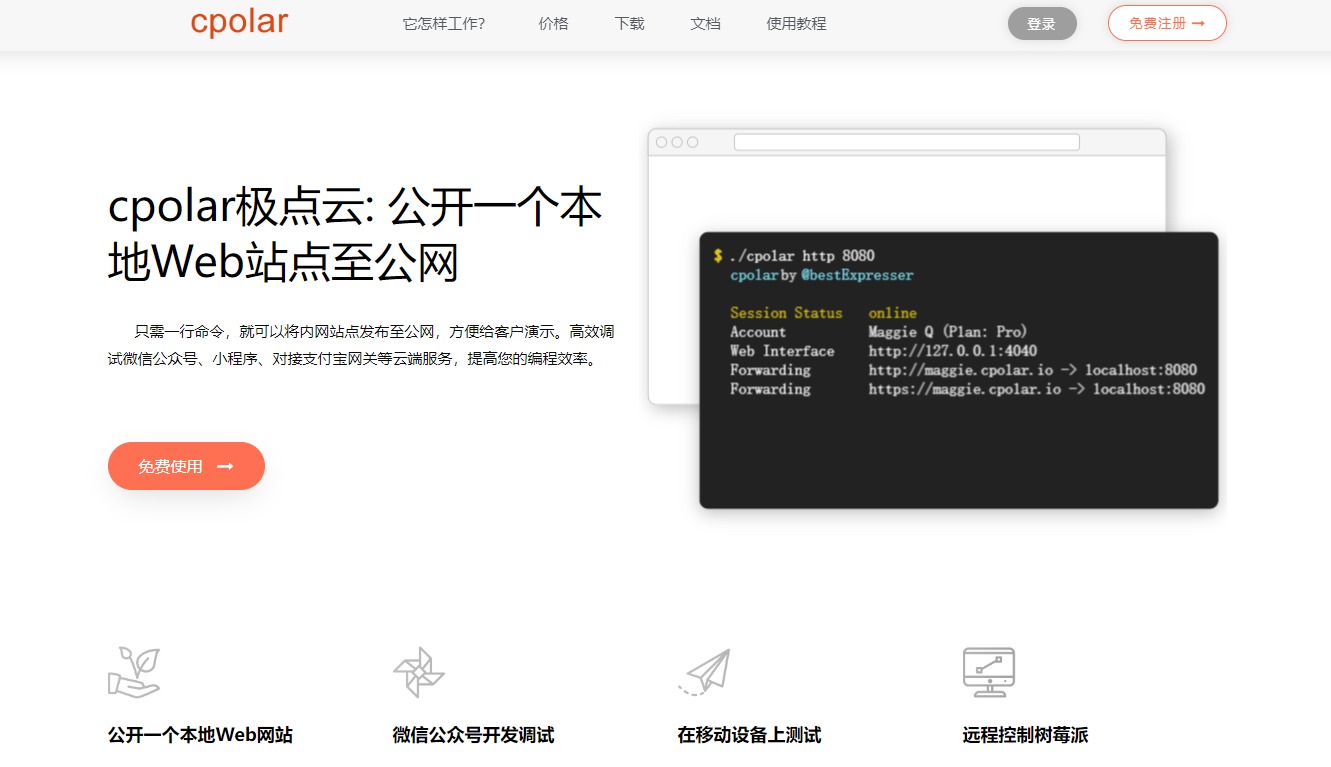Click the 免费使用 orange button
The image size is (1331, 767).
186,466
